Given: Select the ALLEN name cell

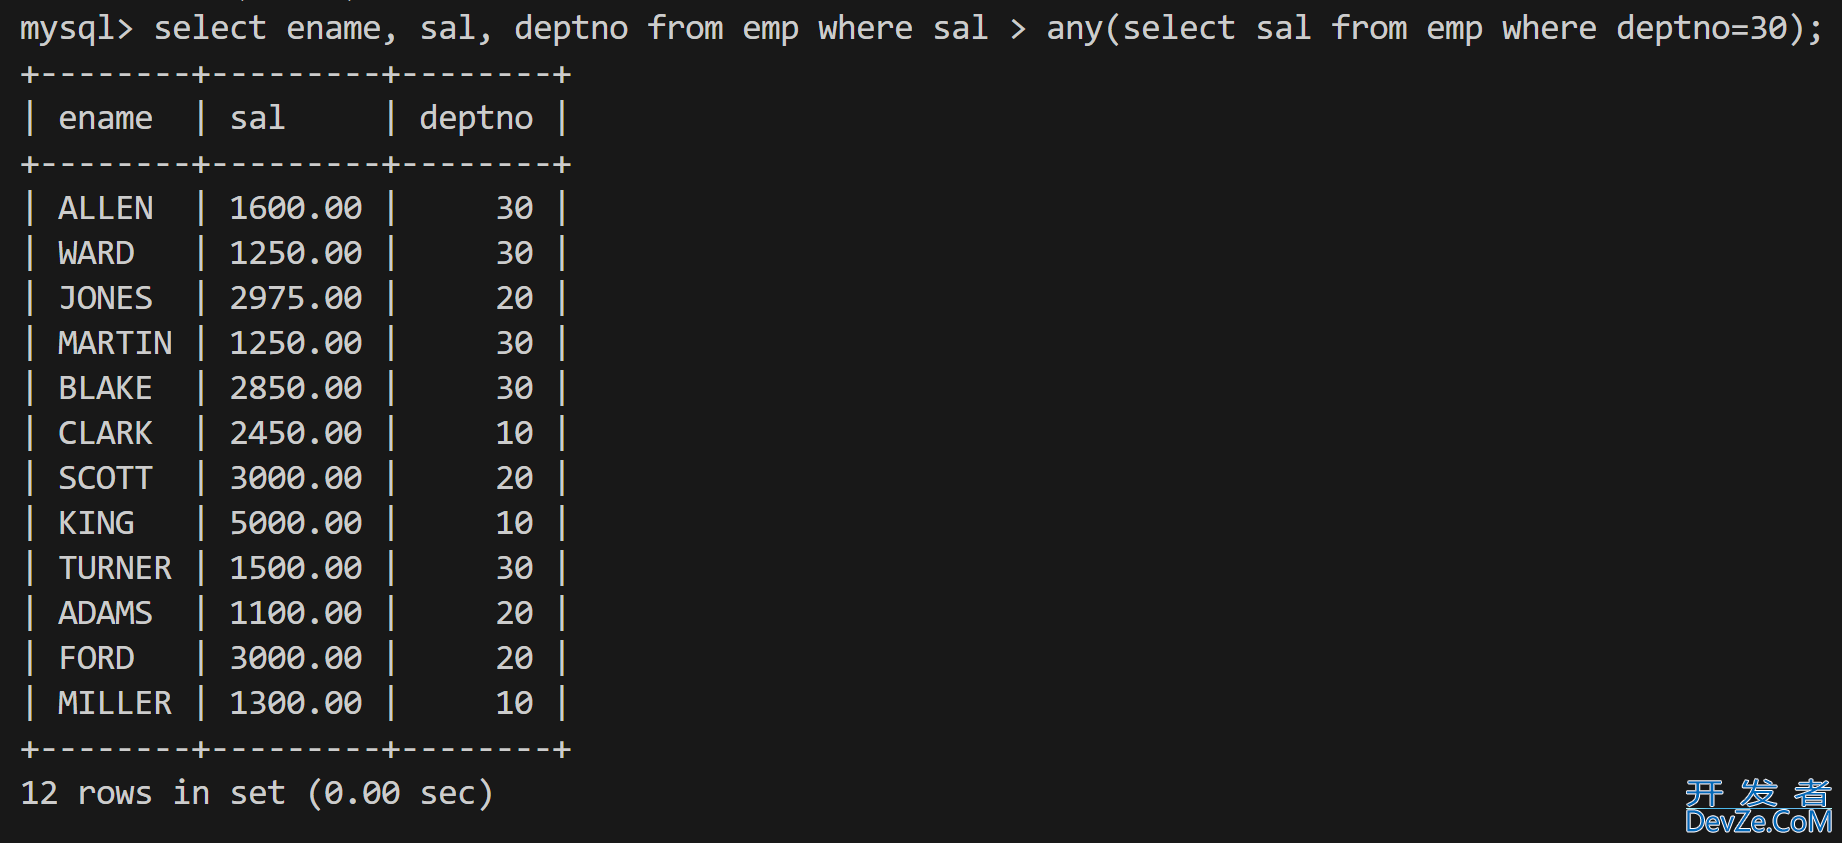Looking at the screenshot, I should click(x=105, y=208).
